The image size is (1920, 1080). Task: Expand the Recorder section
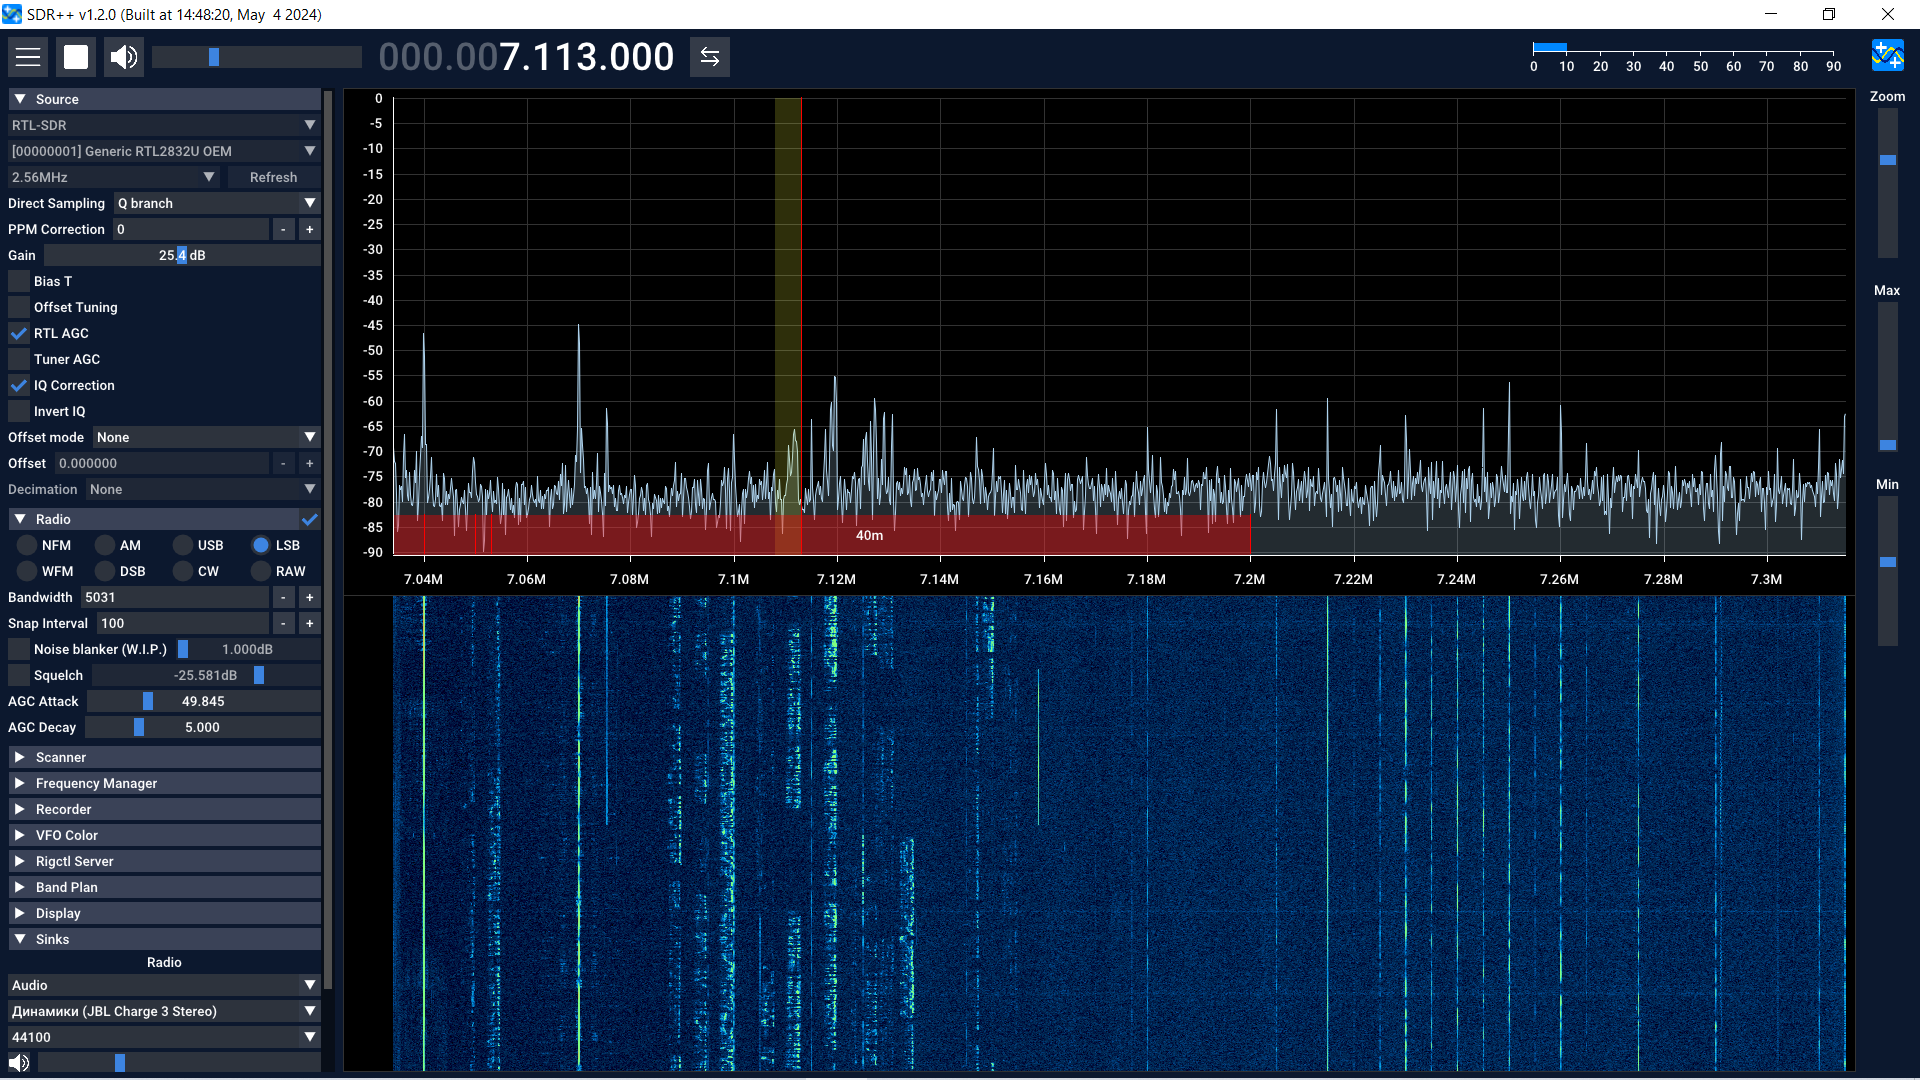(x=164, y=809)
